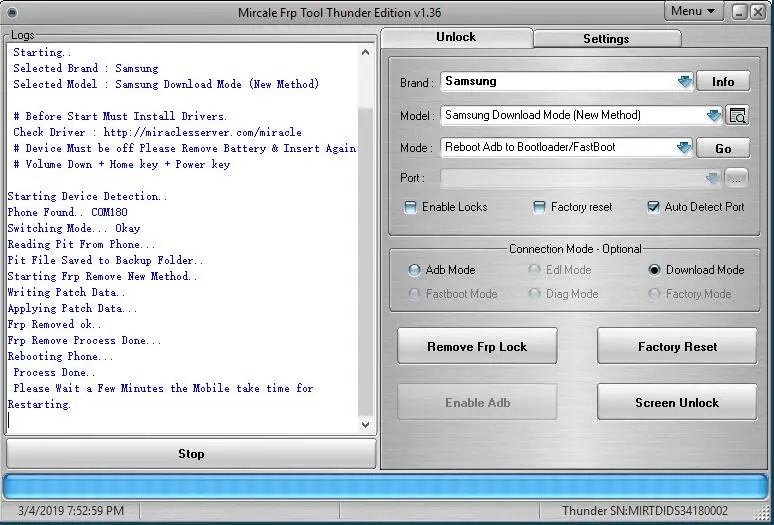Click the Factory Reset button
This screenshot has width=774, height=525.
[x=677, y=346]
